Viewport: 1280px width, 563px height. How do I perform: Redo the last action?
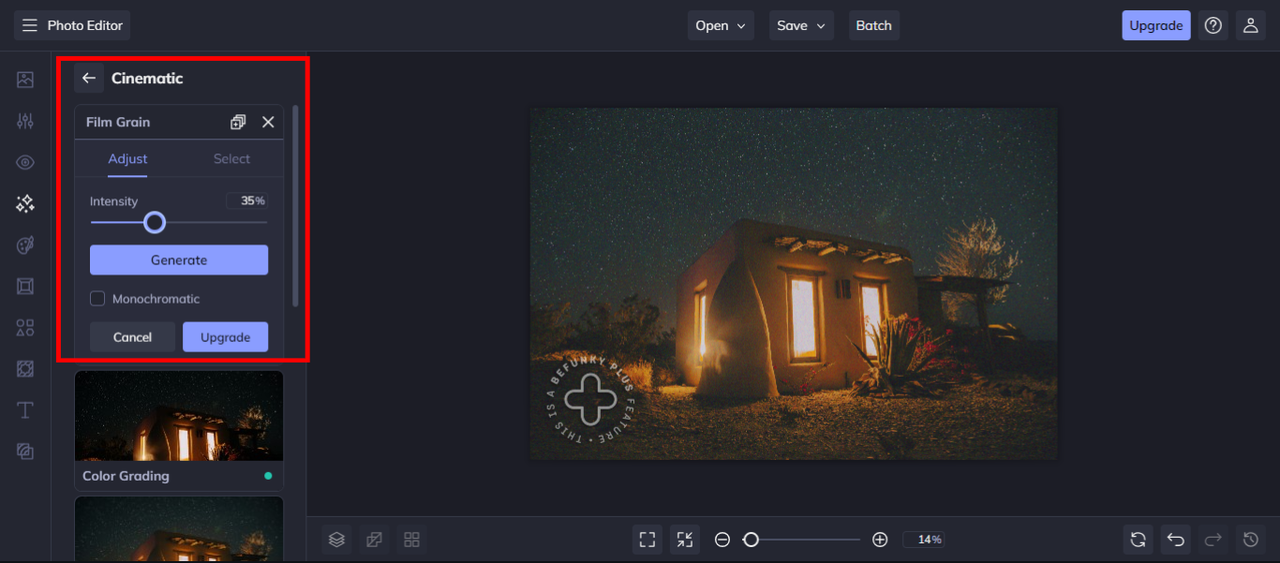[x=1213, y=539]
